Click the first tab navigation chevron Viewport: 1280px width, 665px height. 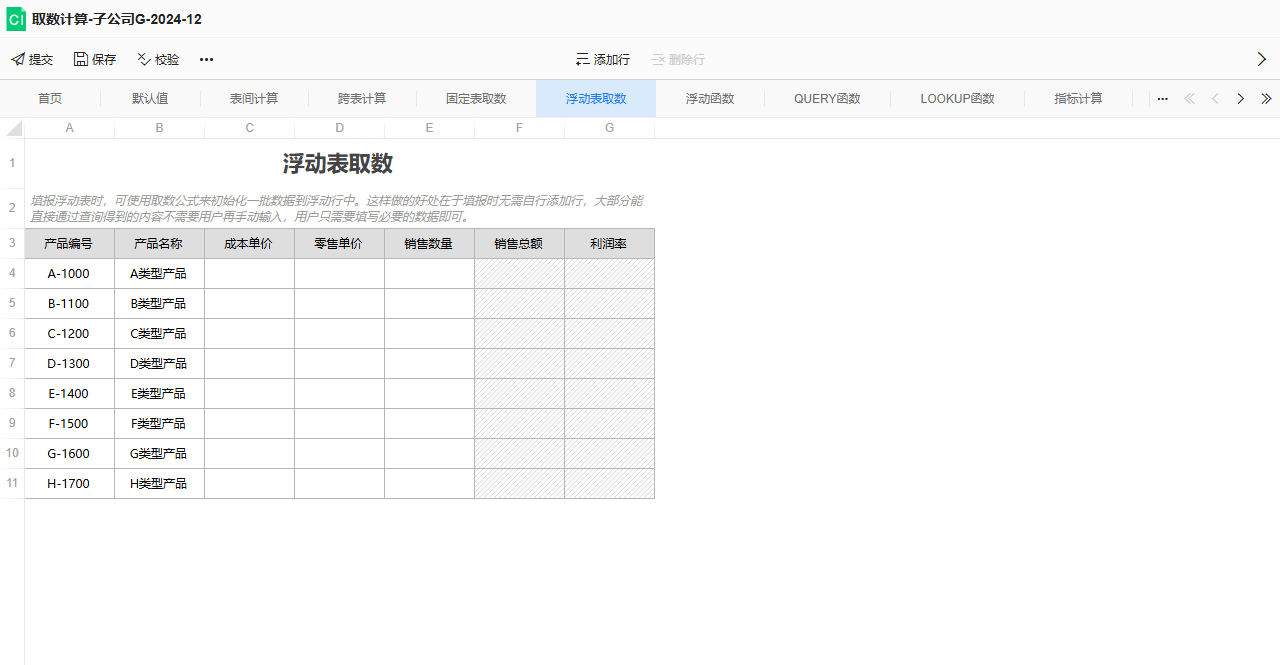tap(1189, 98)
